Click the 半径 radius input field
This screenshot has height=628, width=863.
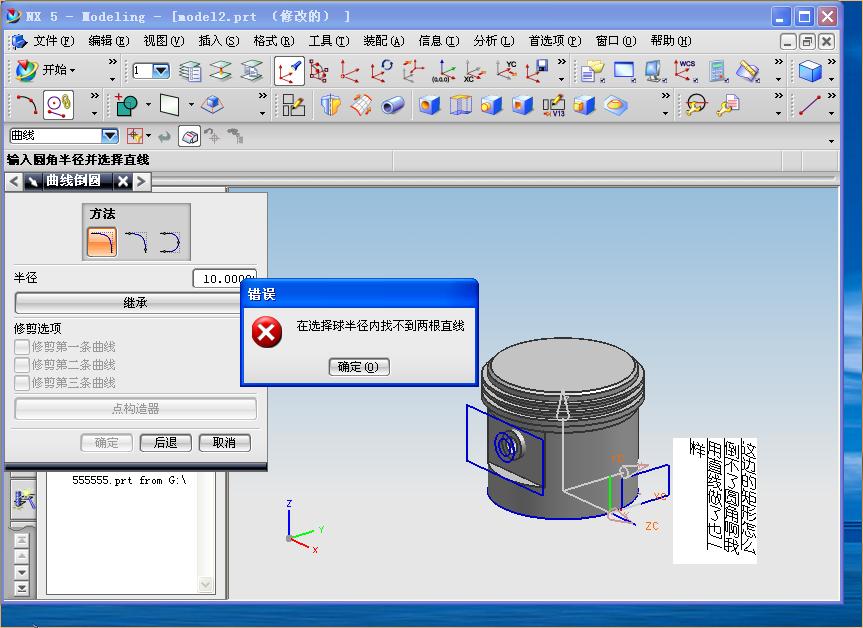tap(225, 278)
